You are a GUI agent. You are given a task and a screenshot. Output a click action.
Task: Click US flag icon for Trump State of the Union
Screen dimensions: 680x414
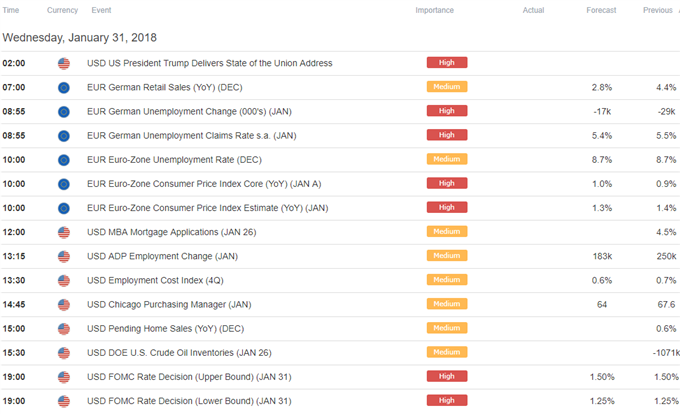click(x=64, y=64)
